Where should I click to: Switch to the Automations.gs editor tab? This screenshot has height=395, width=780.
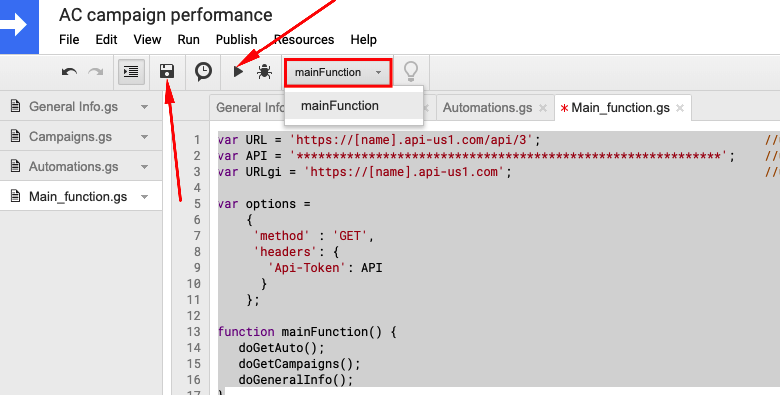[x=488, y=107]
